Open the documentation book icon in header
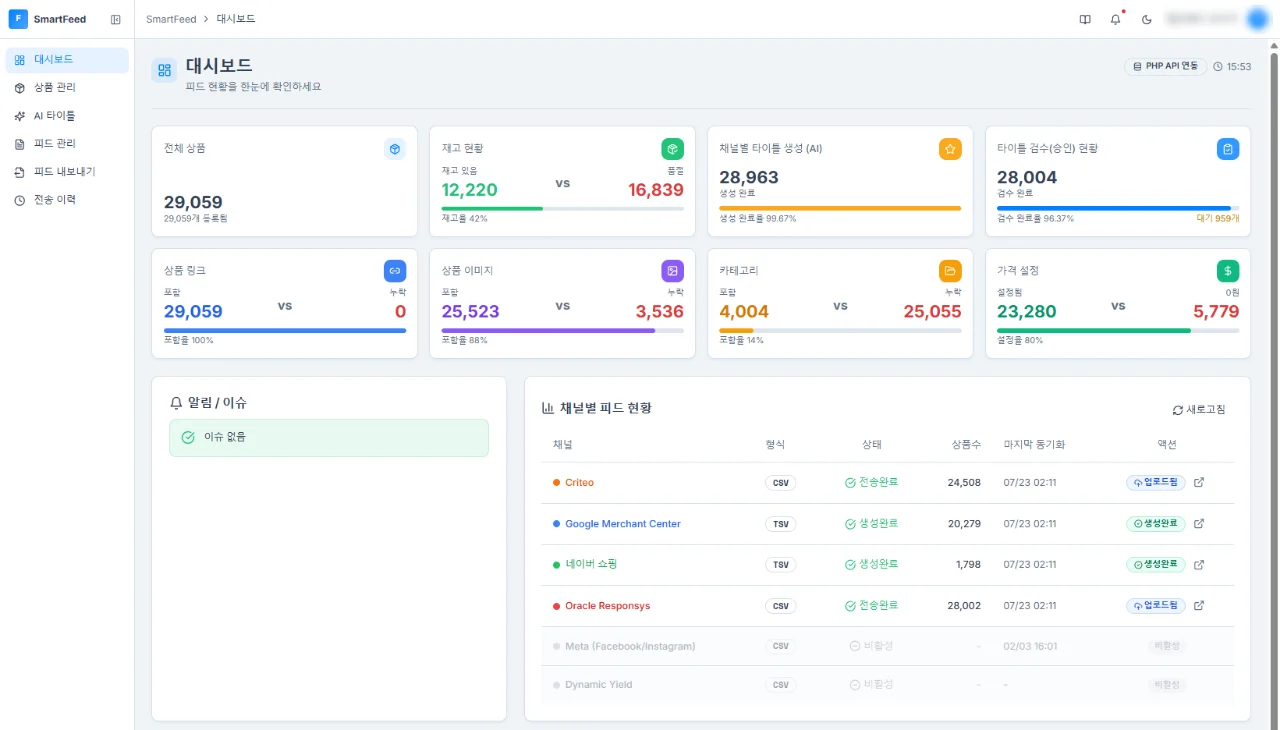The image size is (1280, 730). pyautogui.click(x=1085, y=19)
